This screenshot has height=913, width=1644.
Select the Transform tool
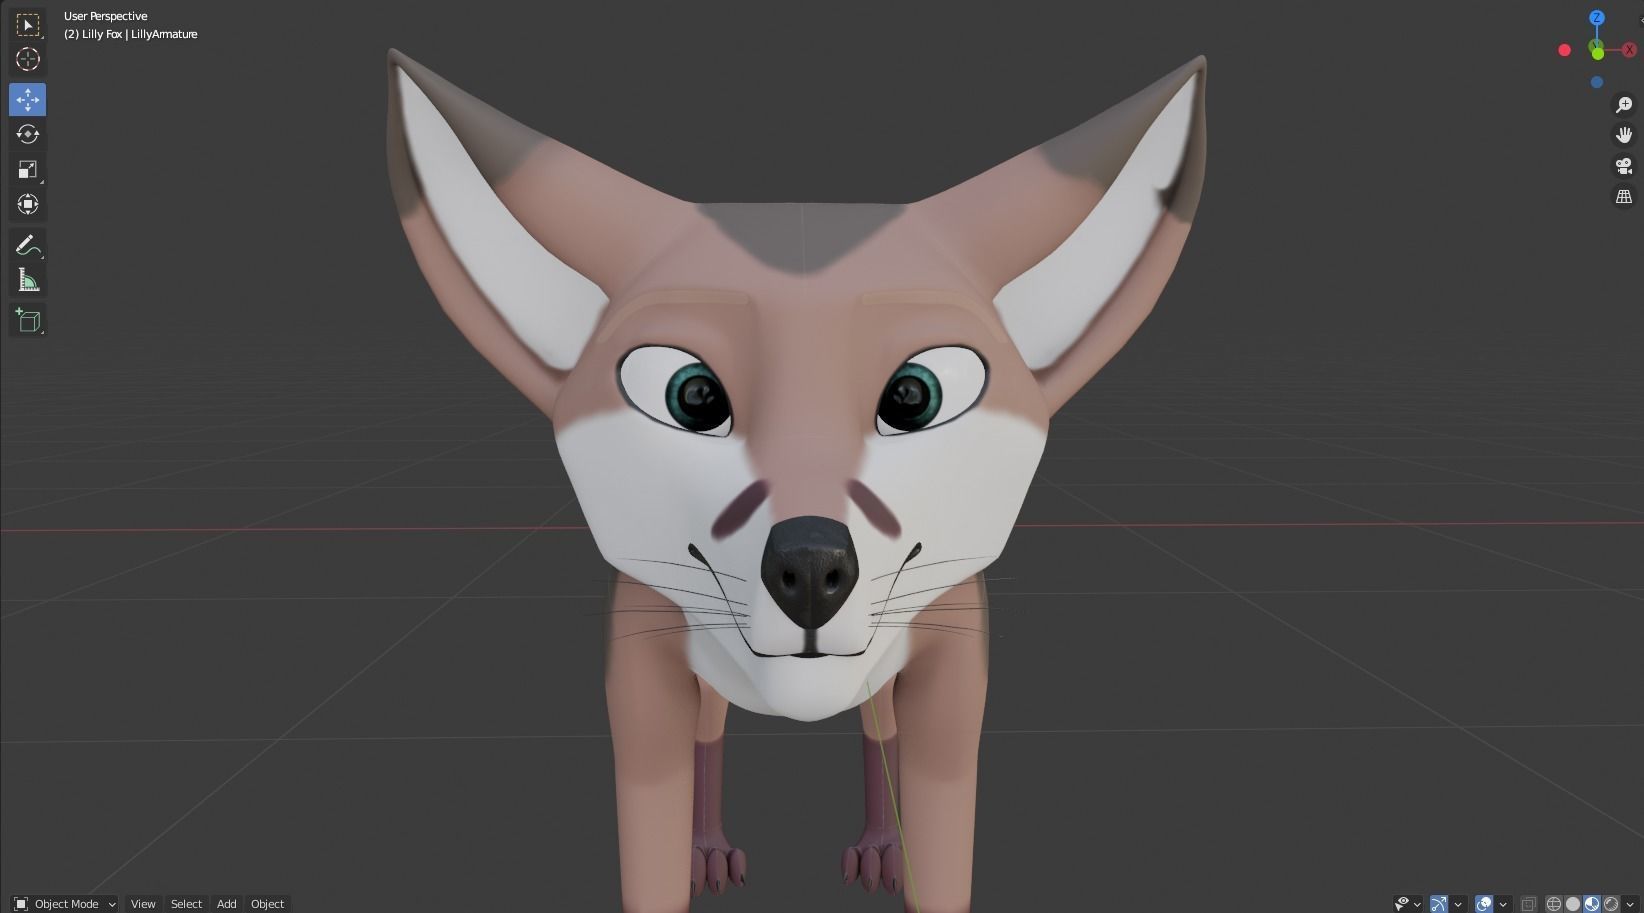pos(27,204)
